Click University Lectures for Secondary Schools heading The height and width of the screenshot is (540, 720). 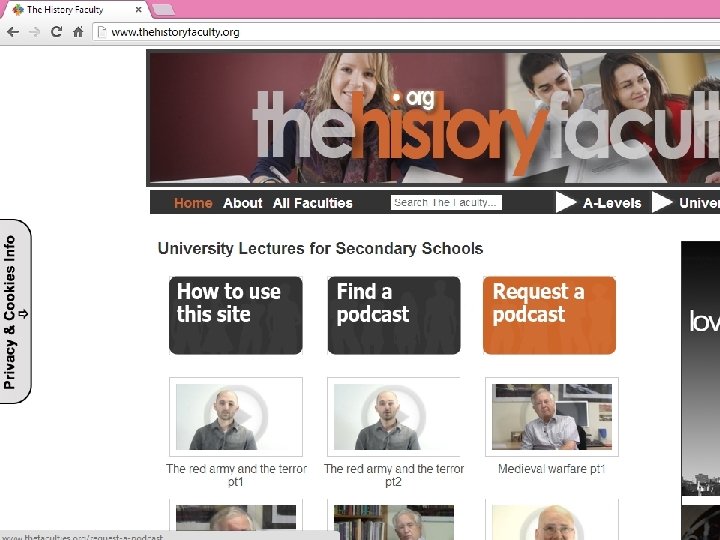pyautogui.click(x=320, y=248)
